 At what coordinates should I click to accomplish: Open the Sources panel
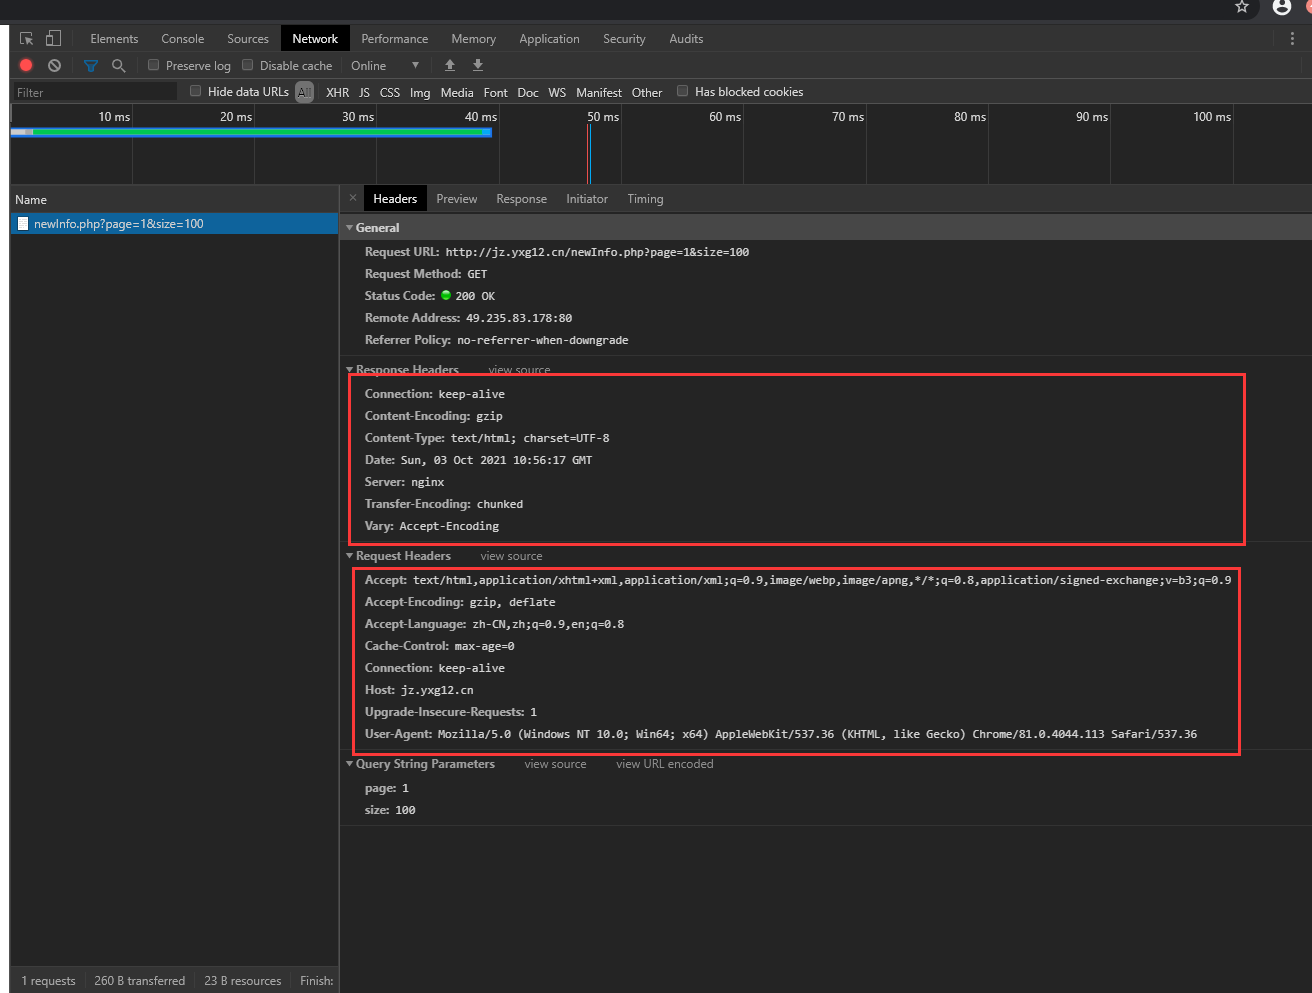point(248,39)
